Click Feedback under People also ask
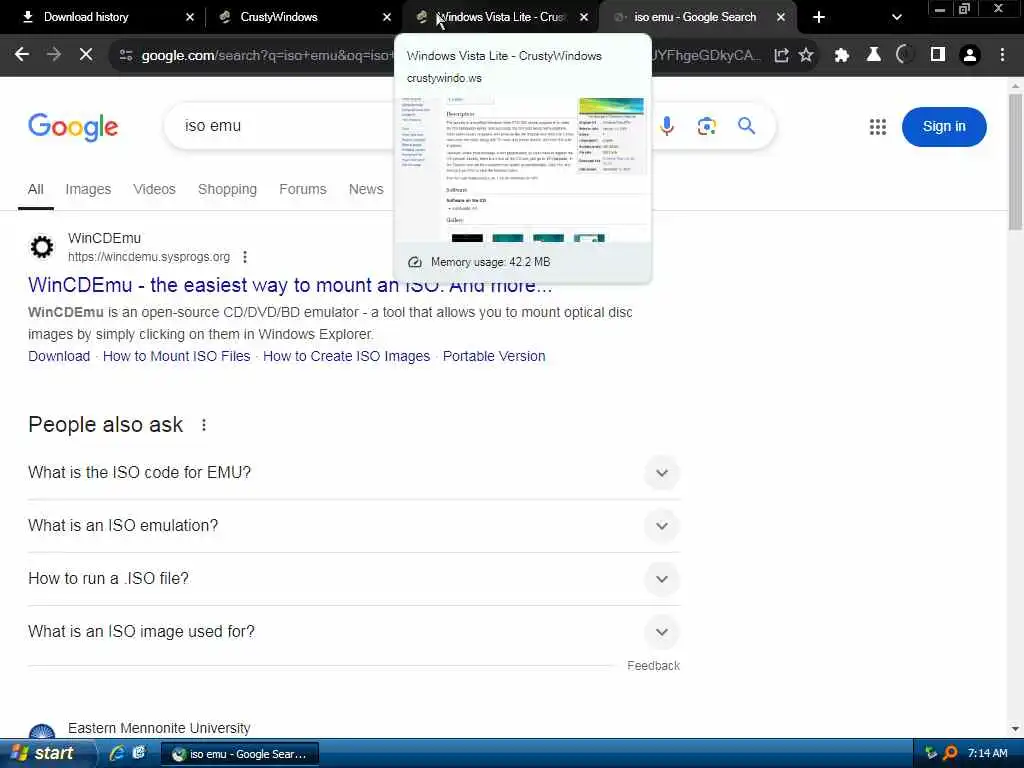 (x=653, y=666)
